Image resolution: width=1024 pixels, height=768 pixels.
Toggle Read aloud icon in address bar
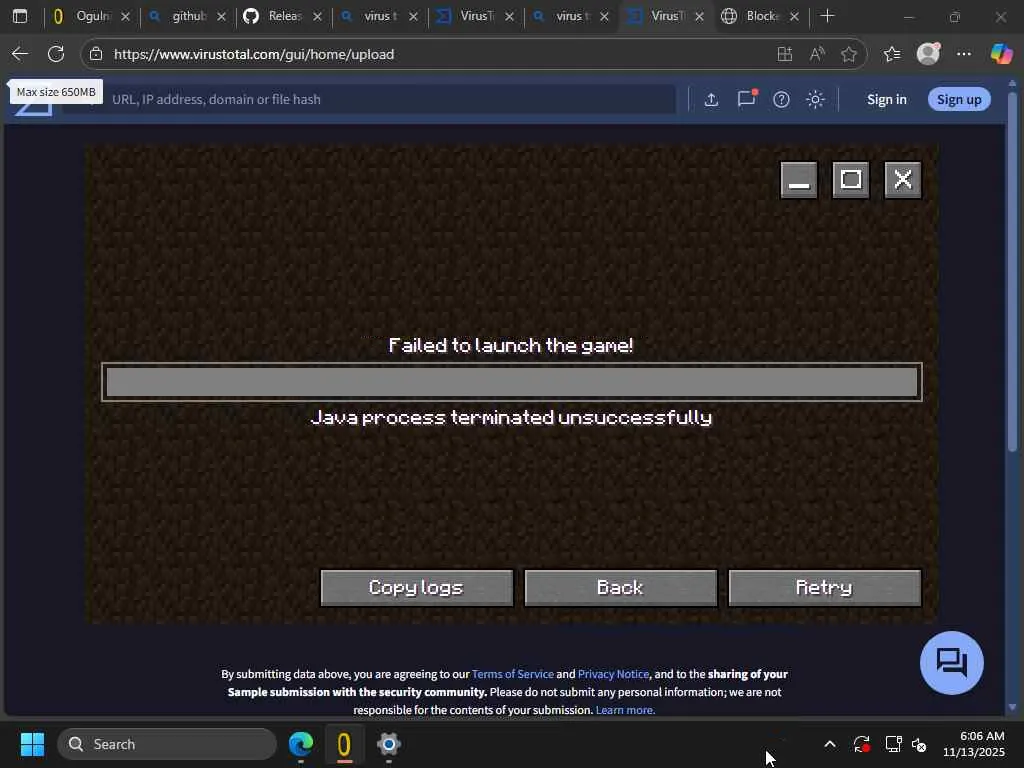point(817,54)
